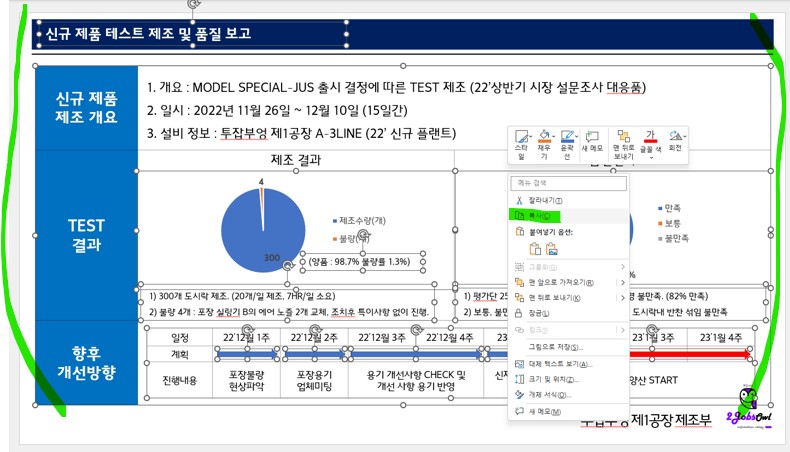Screen dimensions: 790x452
Task: Click the 윤곽선 (Outline) pen icon
Action: 566,136
